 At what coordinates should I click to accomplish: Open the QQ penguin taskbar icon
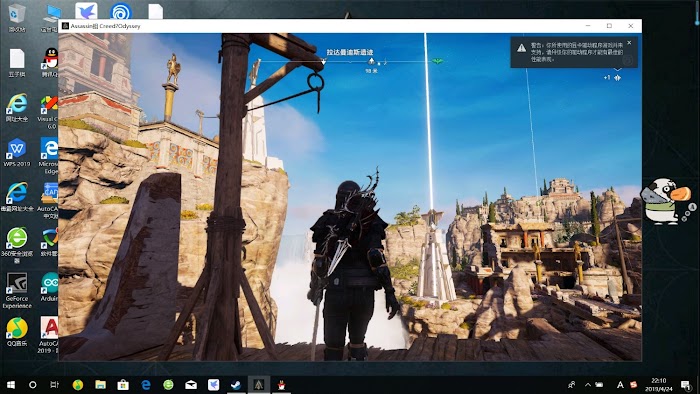tap(281, 385)
